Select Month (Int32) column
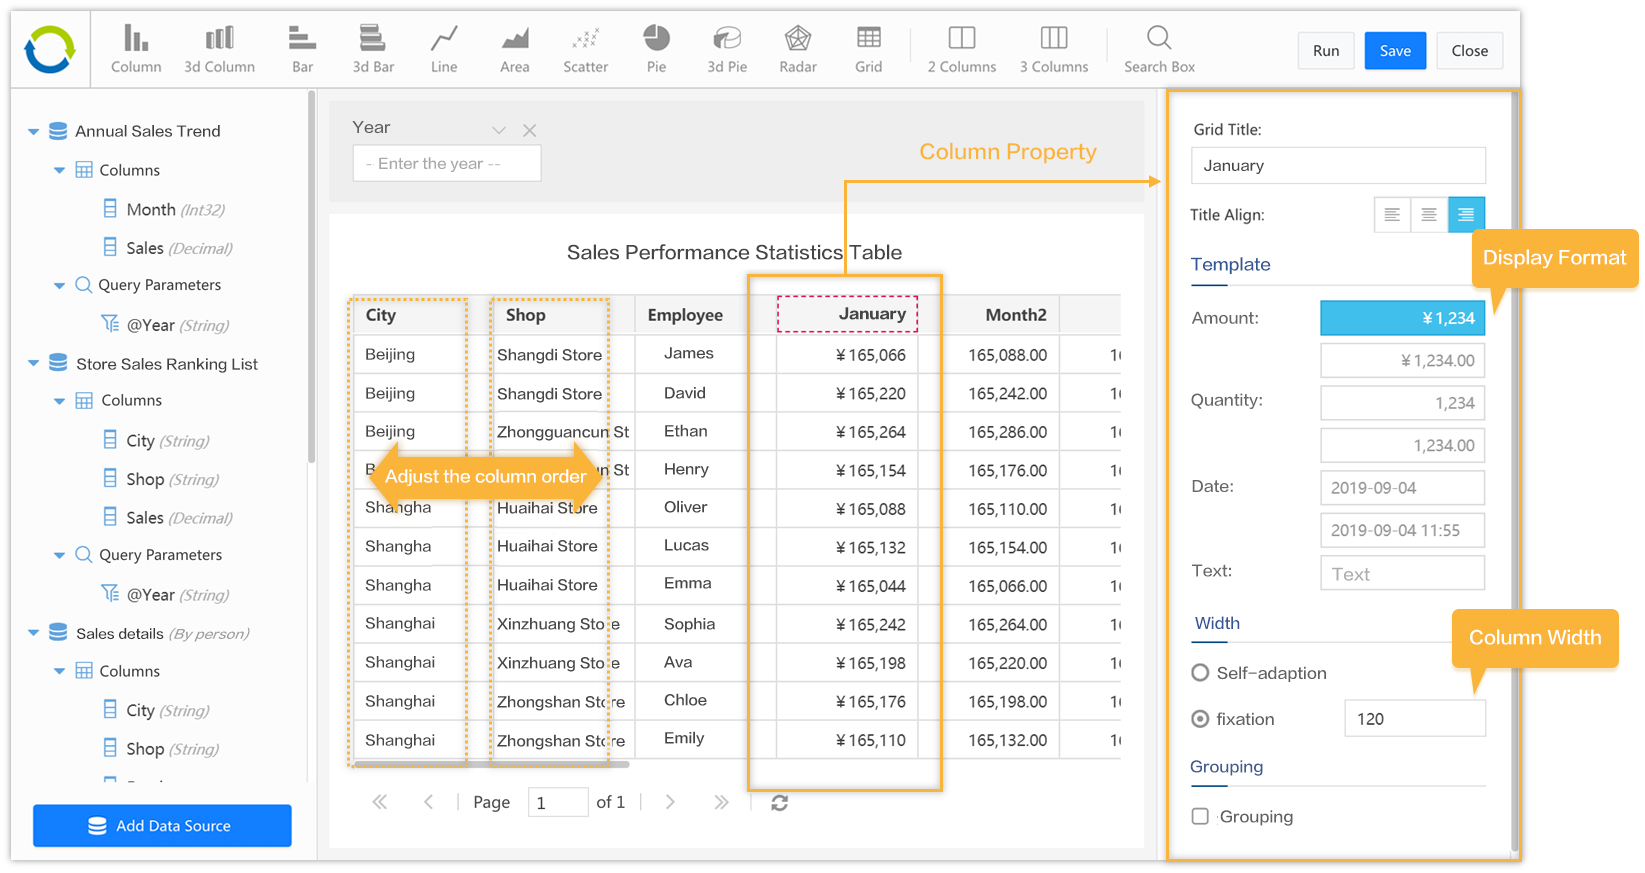 [164, 209]
